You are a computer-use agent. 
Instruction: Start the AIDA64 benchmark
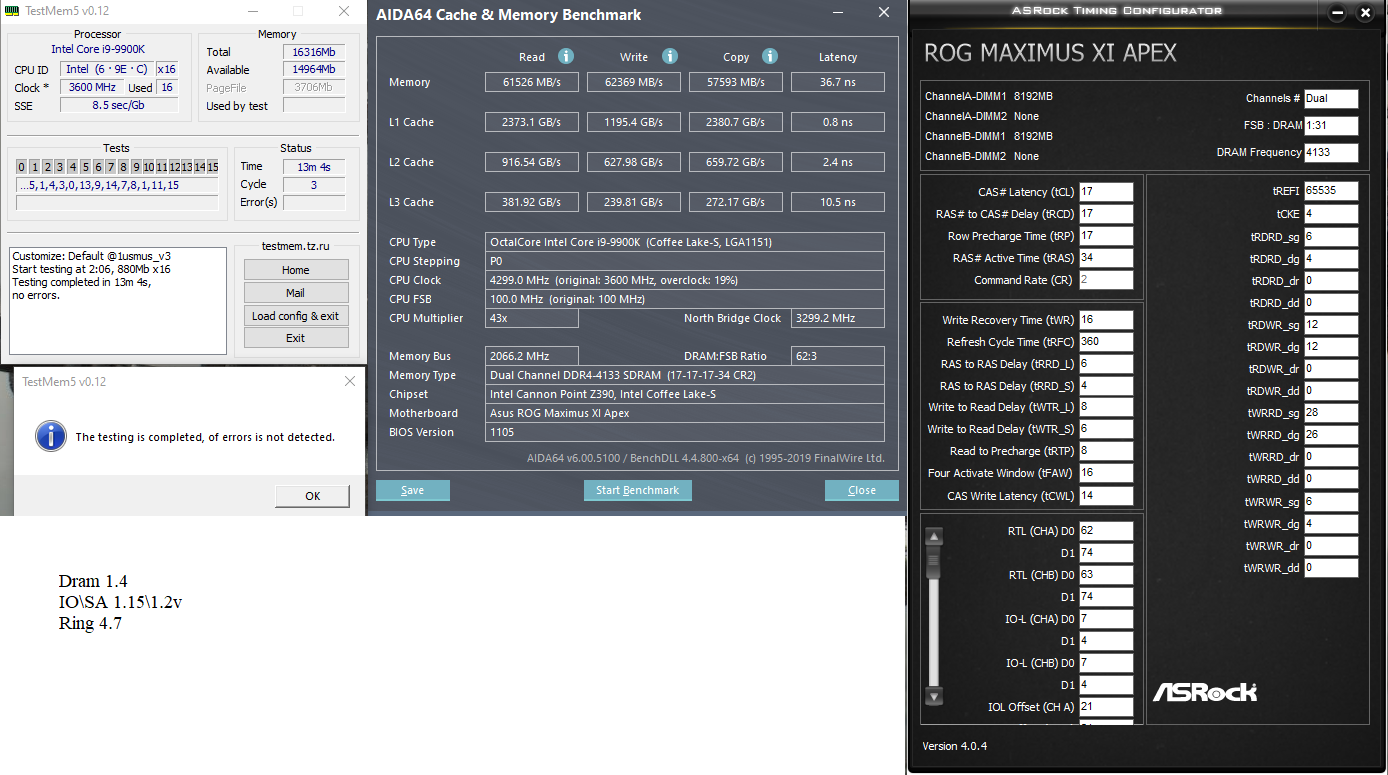coord(638,490)
